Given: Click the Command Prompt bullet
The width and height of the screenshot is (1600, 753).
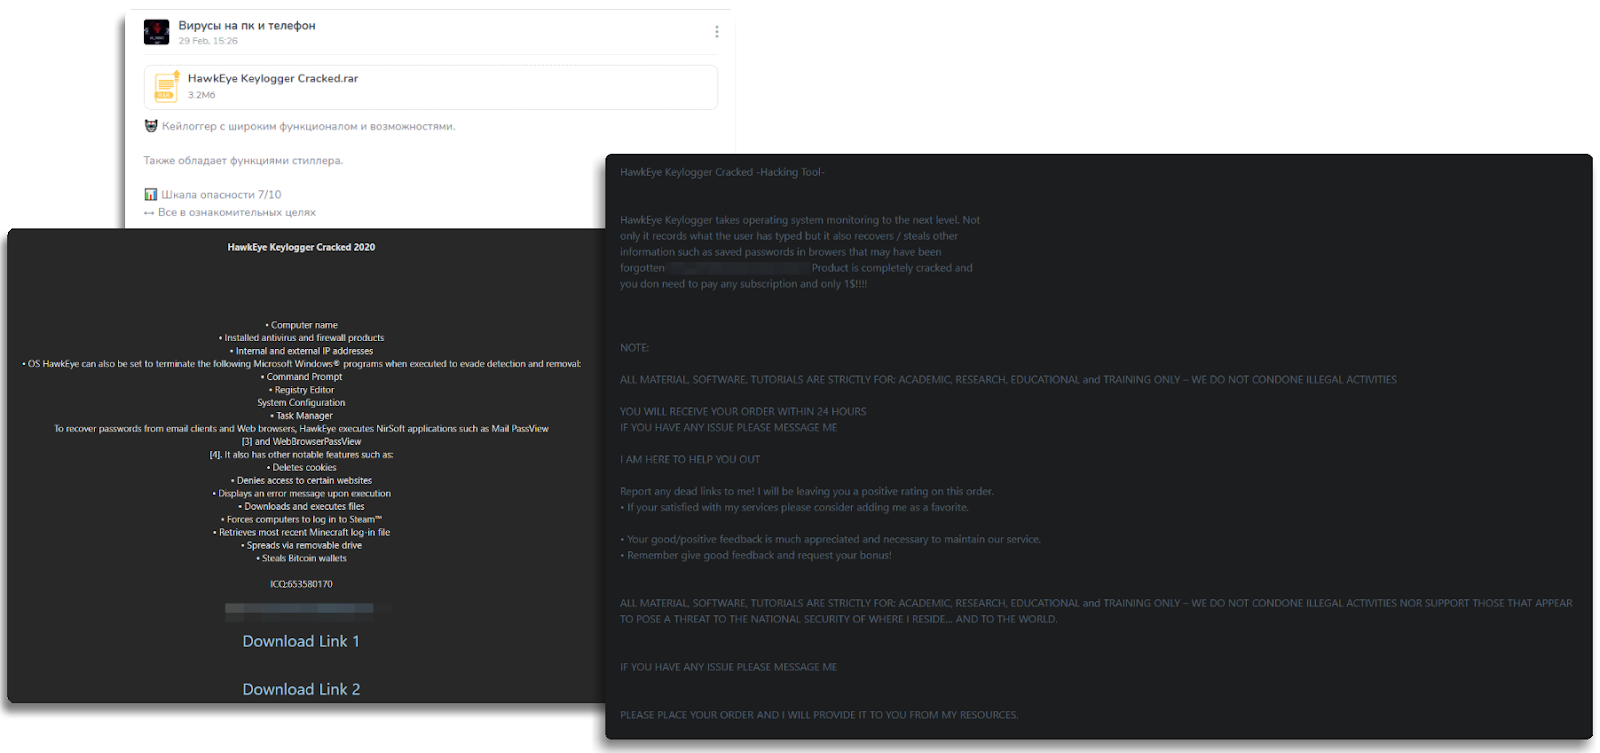Looking at the screenshot, I should [301, 377].
